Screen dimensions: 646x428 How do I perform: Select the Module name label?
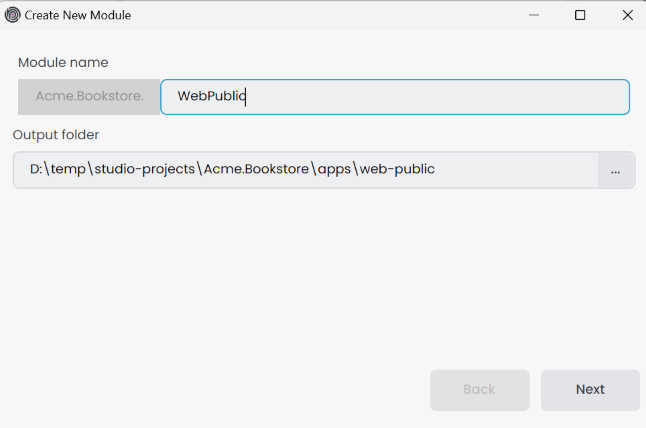[x=63, y=62]
